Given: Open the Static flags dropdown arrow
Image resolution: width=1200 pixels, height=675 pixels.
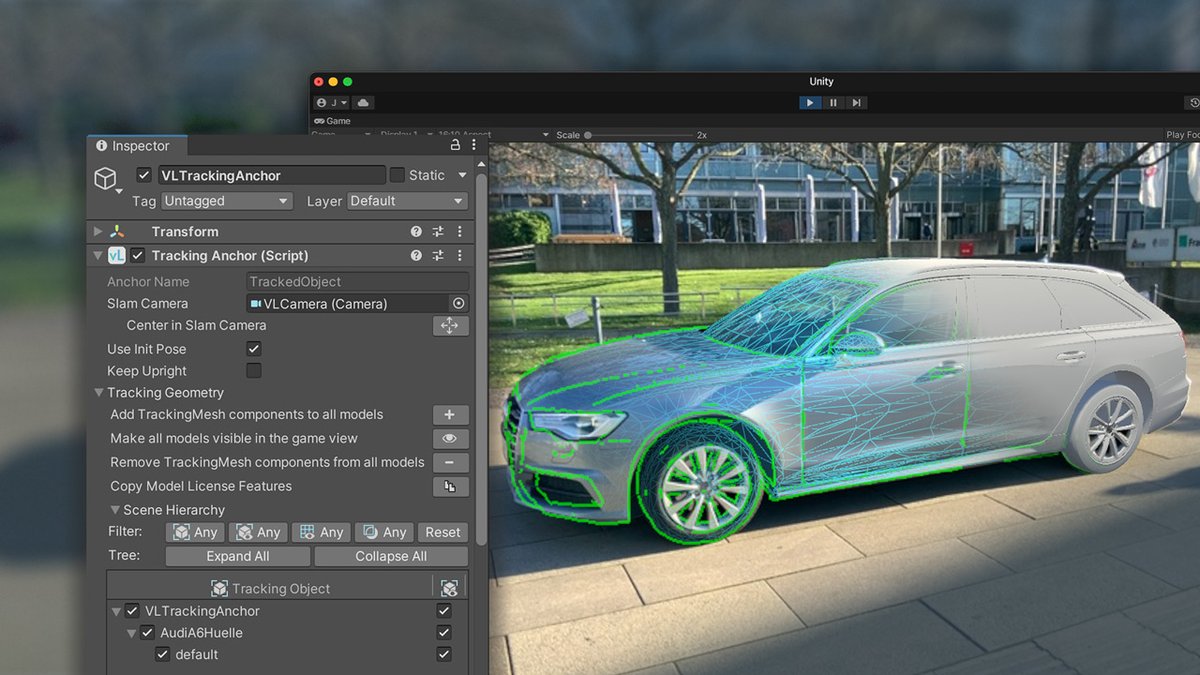Looking at the screenshot, I should (x=462, y=175).
